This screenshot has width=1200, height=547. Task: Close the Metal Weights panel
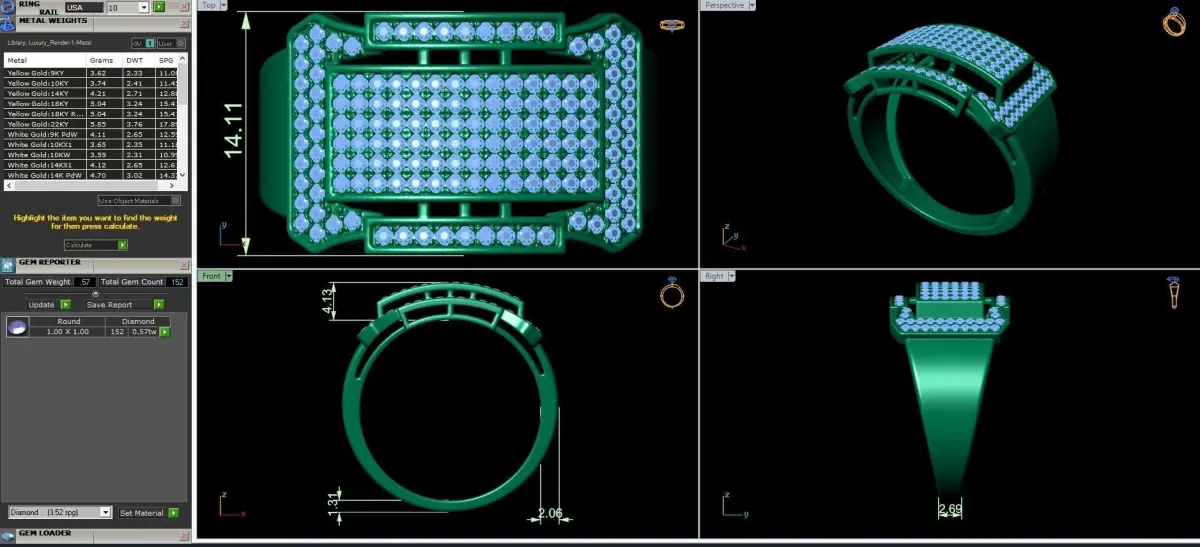click(184, 23)
